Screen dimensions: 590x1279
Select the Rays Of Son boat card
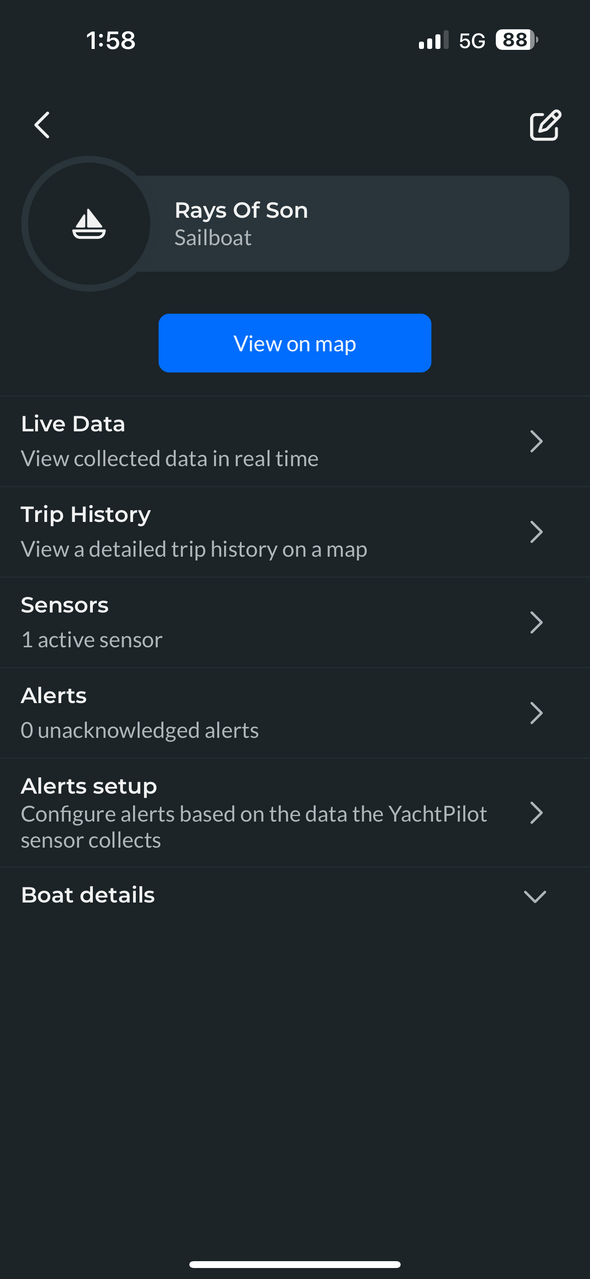(296, 224)
